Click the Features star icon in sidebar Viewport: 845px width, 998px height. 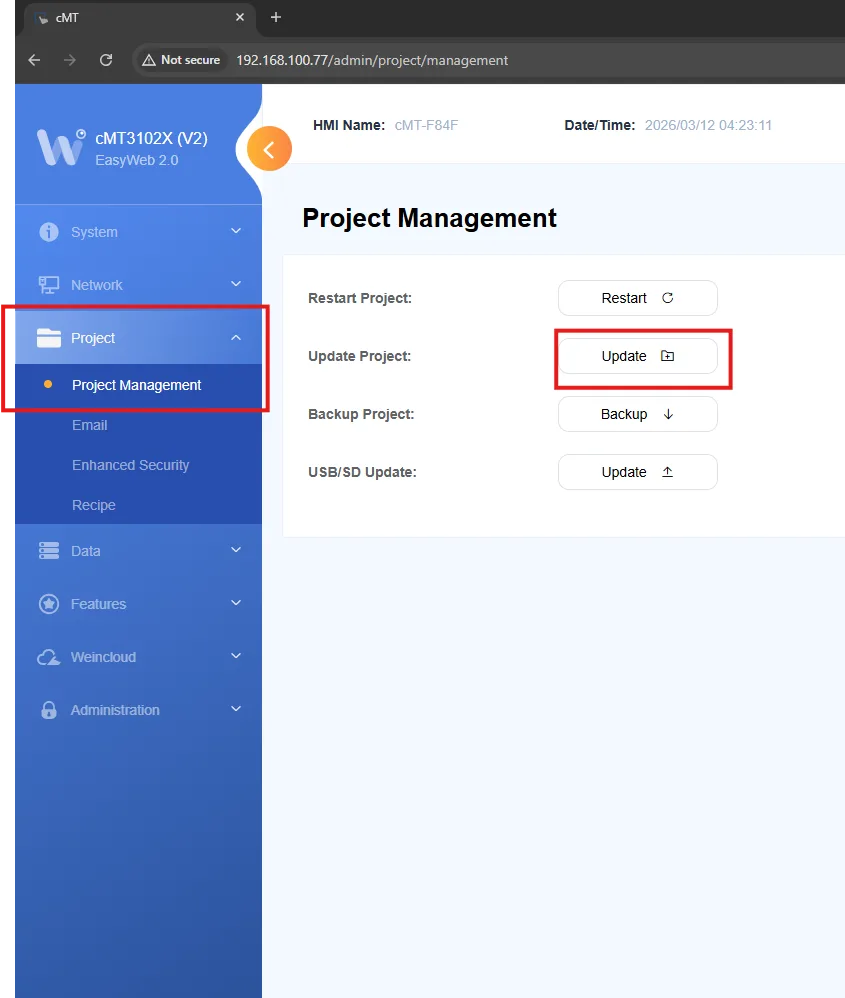click(49, 603)
